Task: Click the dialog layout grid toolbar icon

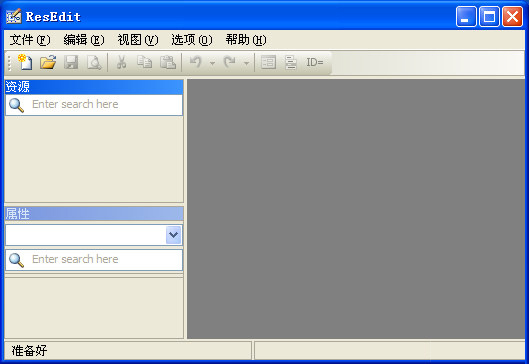Action: pos(269,62)
